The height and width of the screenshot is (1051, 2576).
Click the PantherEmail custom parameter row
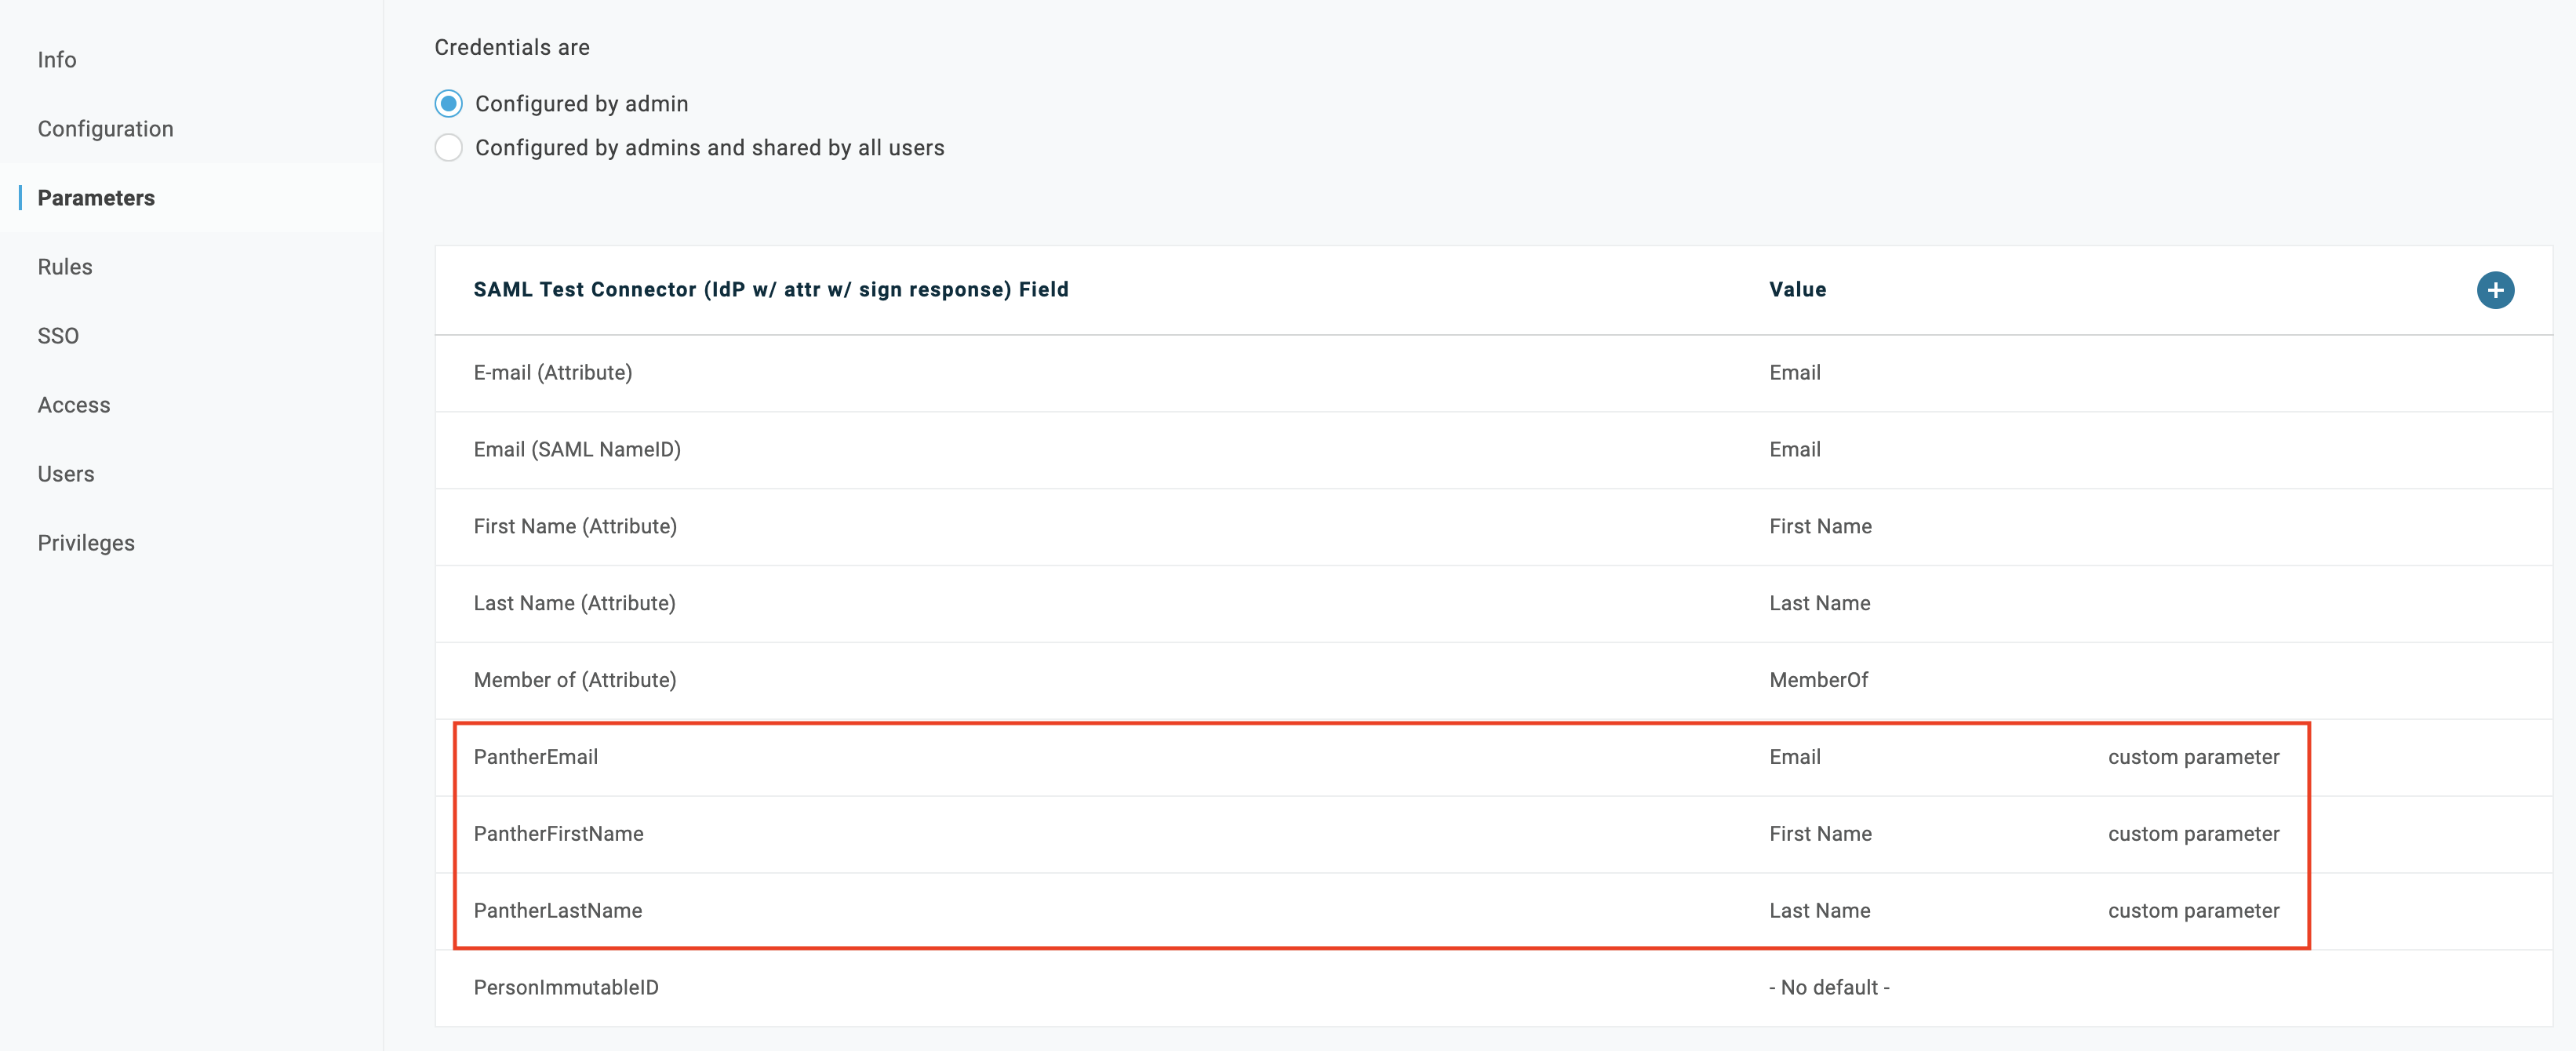536,757
